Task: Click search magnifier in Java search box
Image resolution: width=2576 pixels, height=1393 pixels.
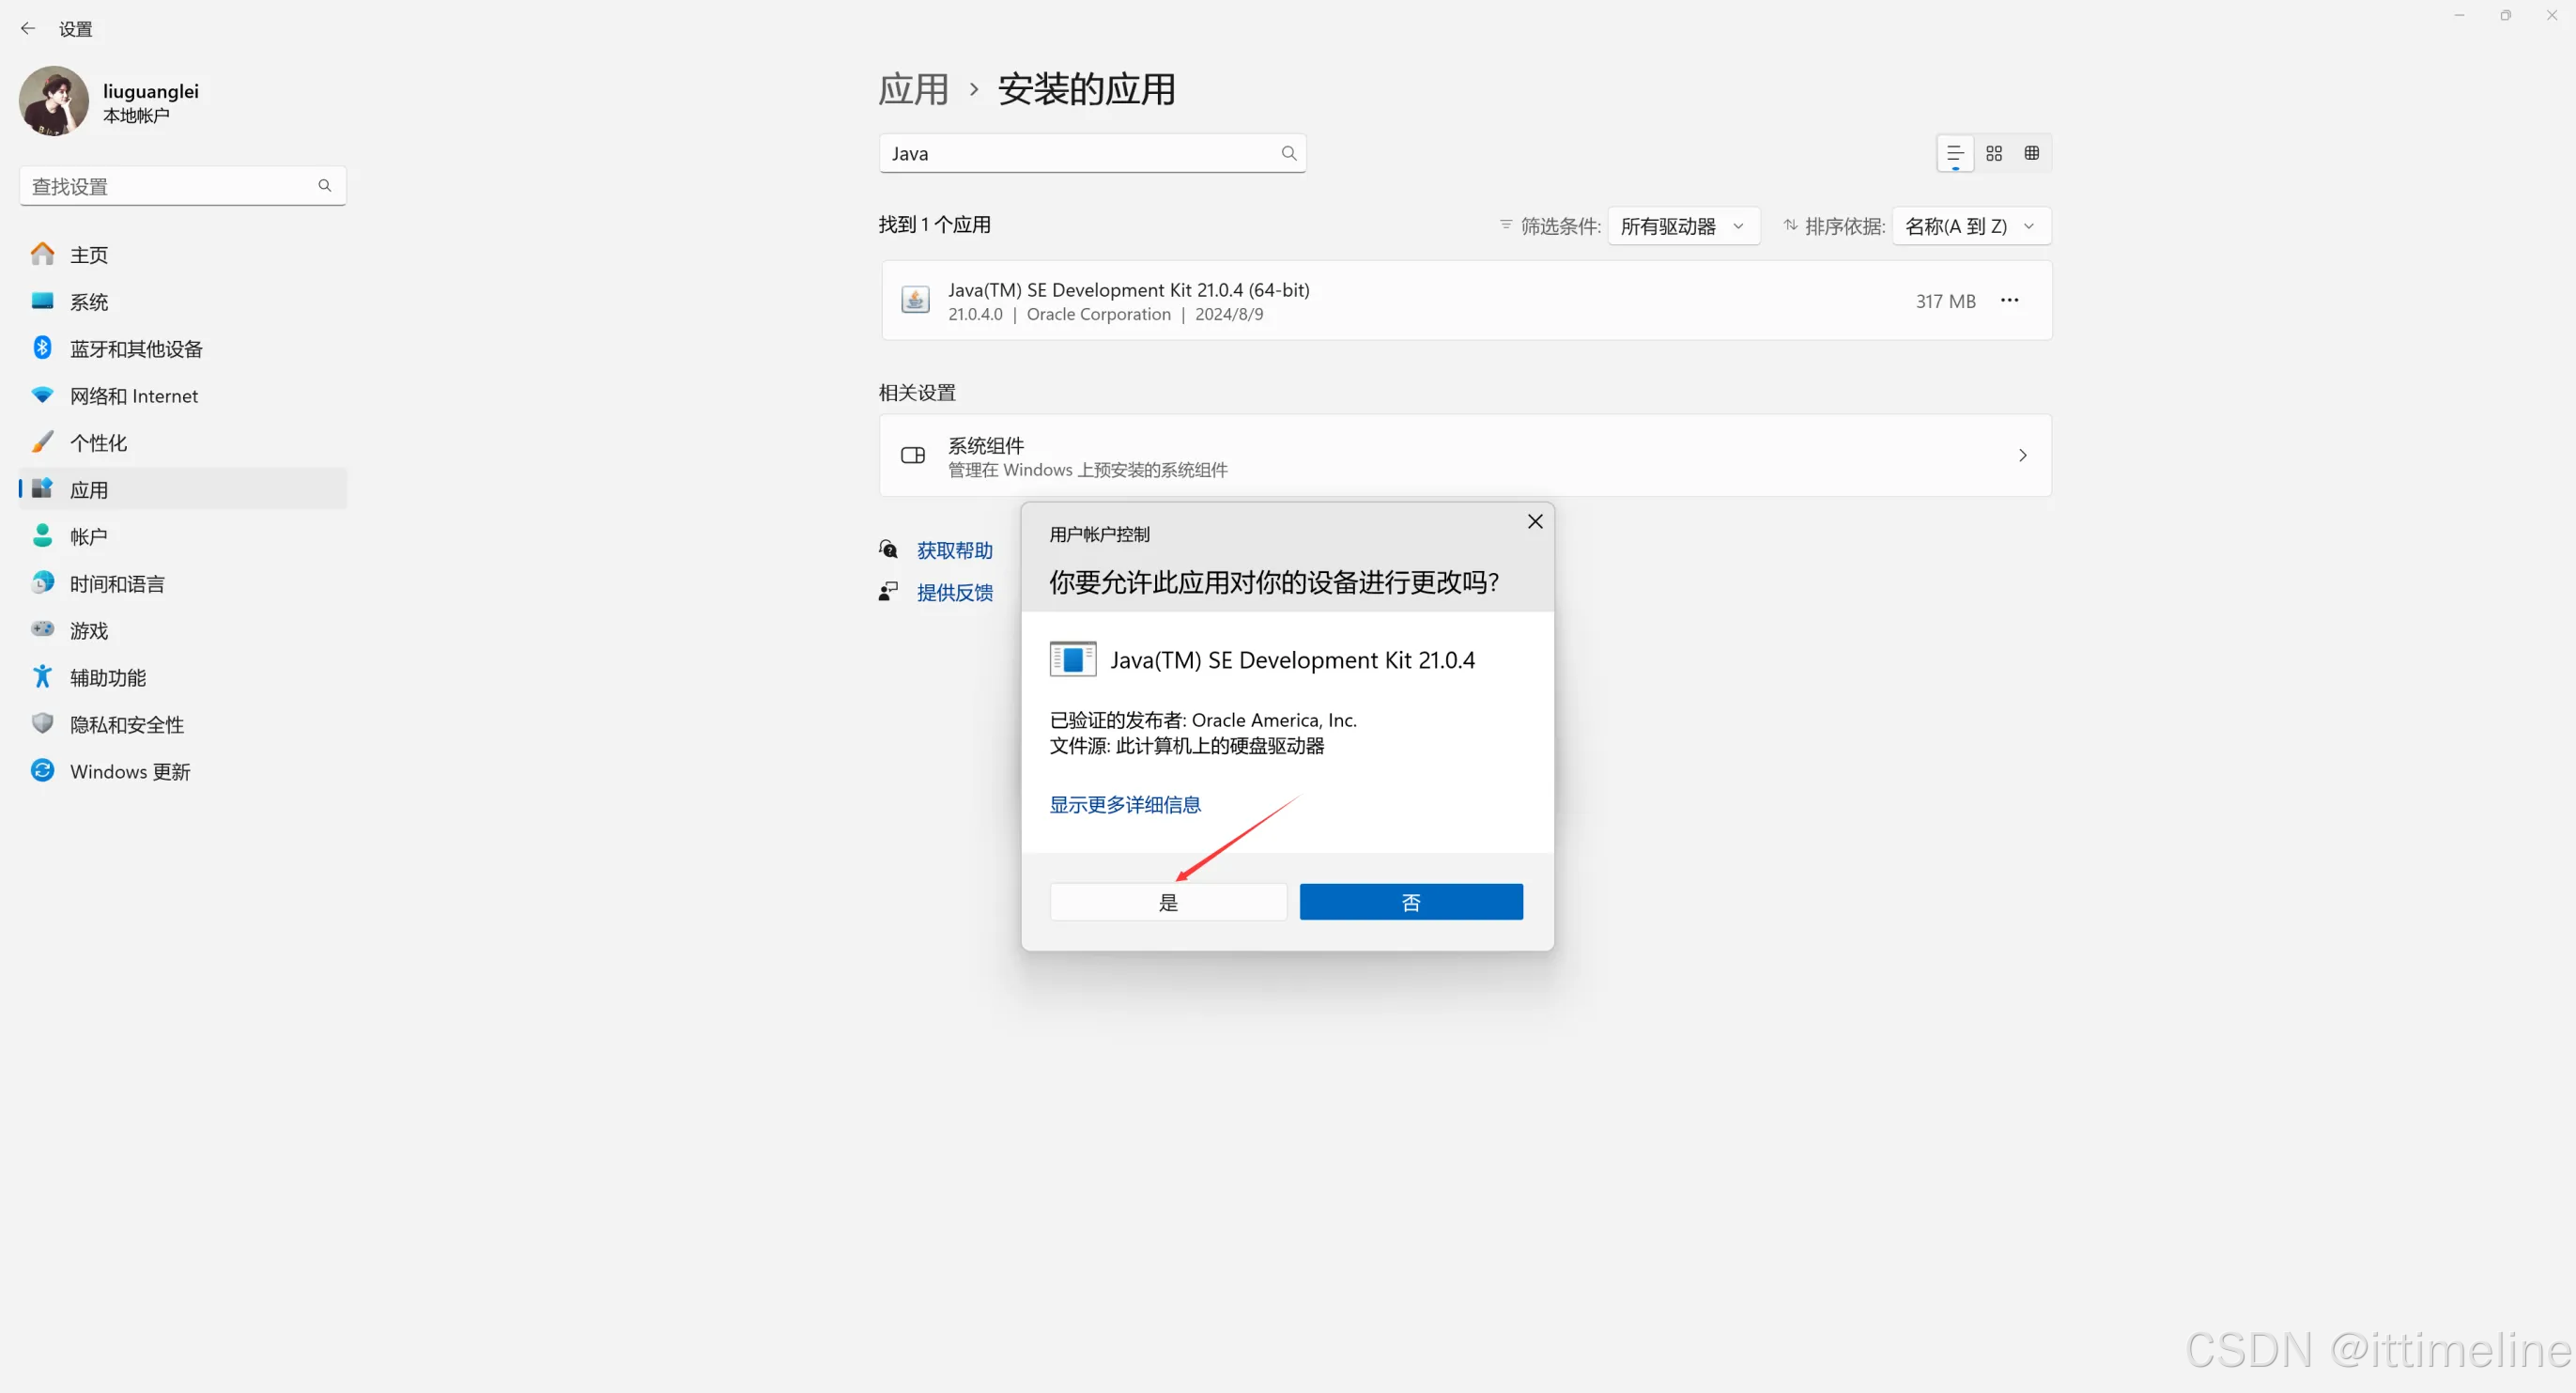Action: [1288, 153]
